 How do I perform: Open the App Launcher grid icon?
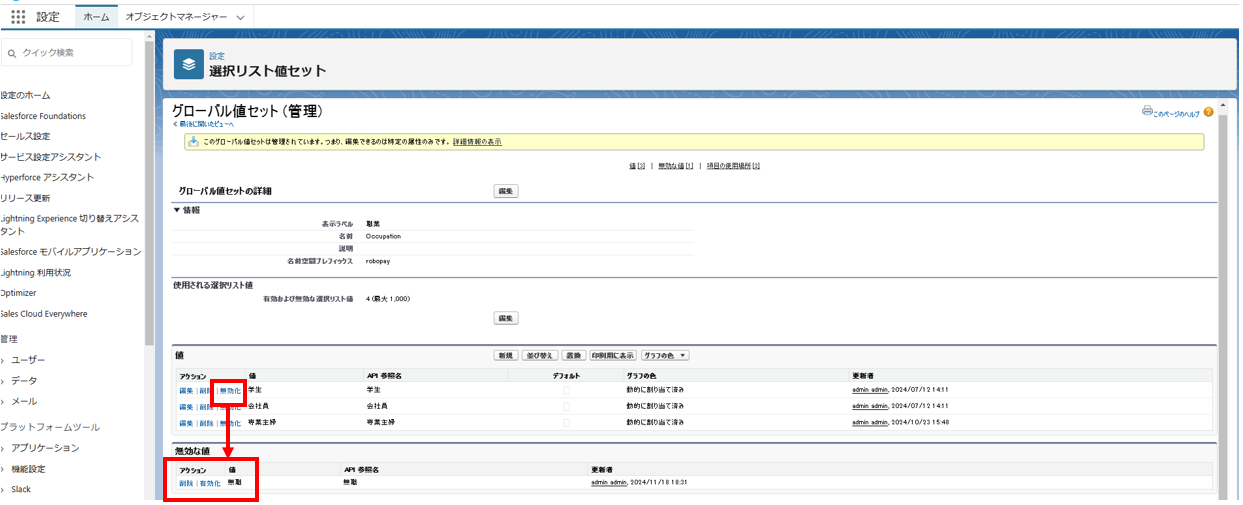tap(18, 17)
